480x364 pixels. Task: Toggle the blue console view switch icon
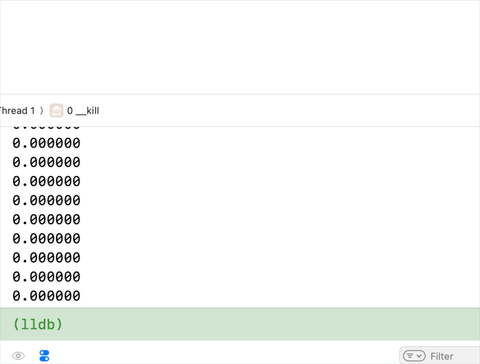44,356
